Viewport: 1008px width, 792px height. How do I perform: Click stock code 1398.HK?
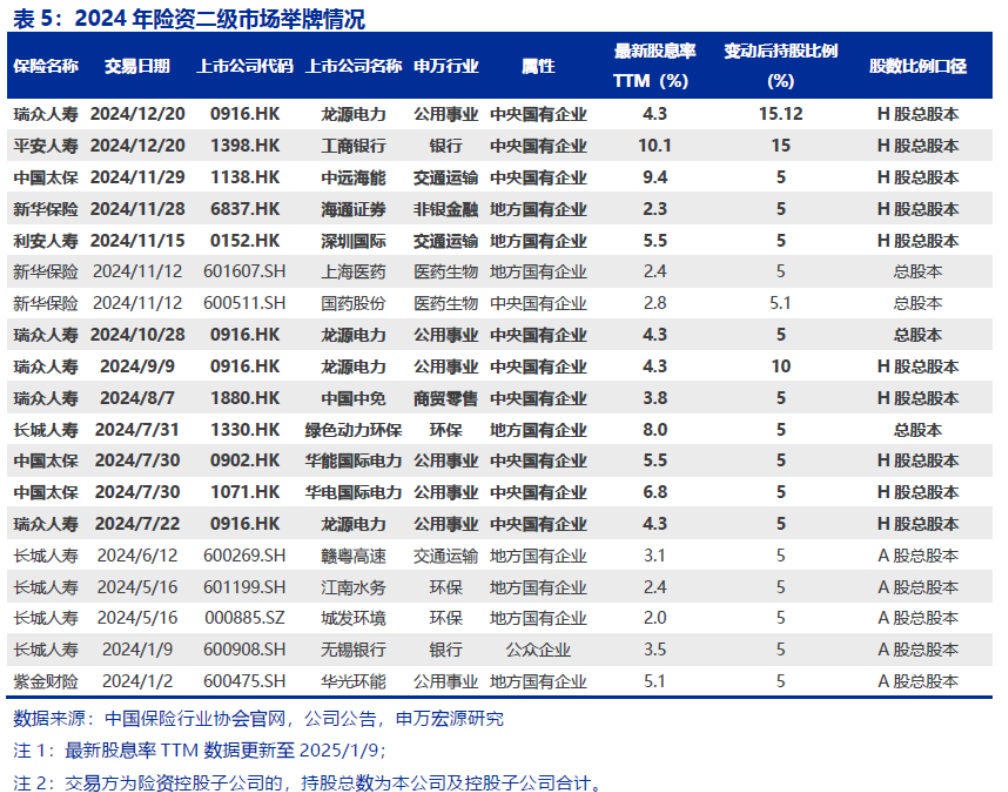tap(245, 146)
